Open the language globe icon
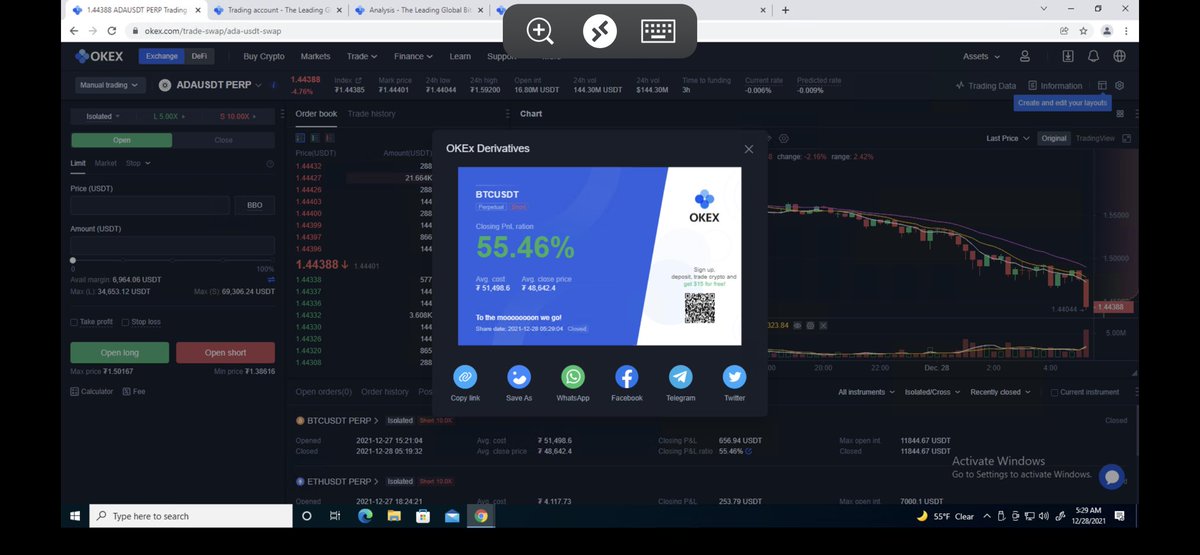Viewport: 1200px width, 555px height. 1119,56
